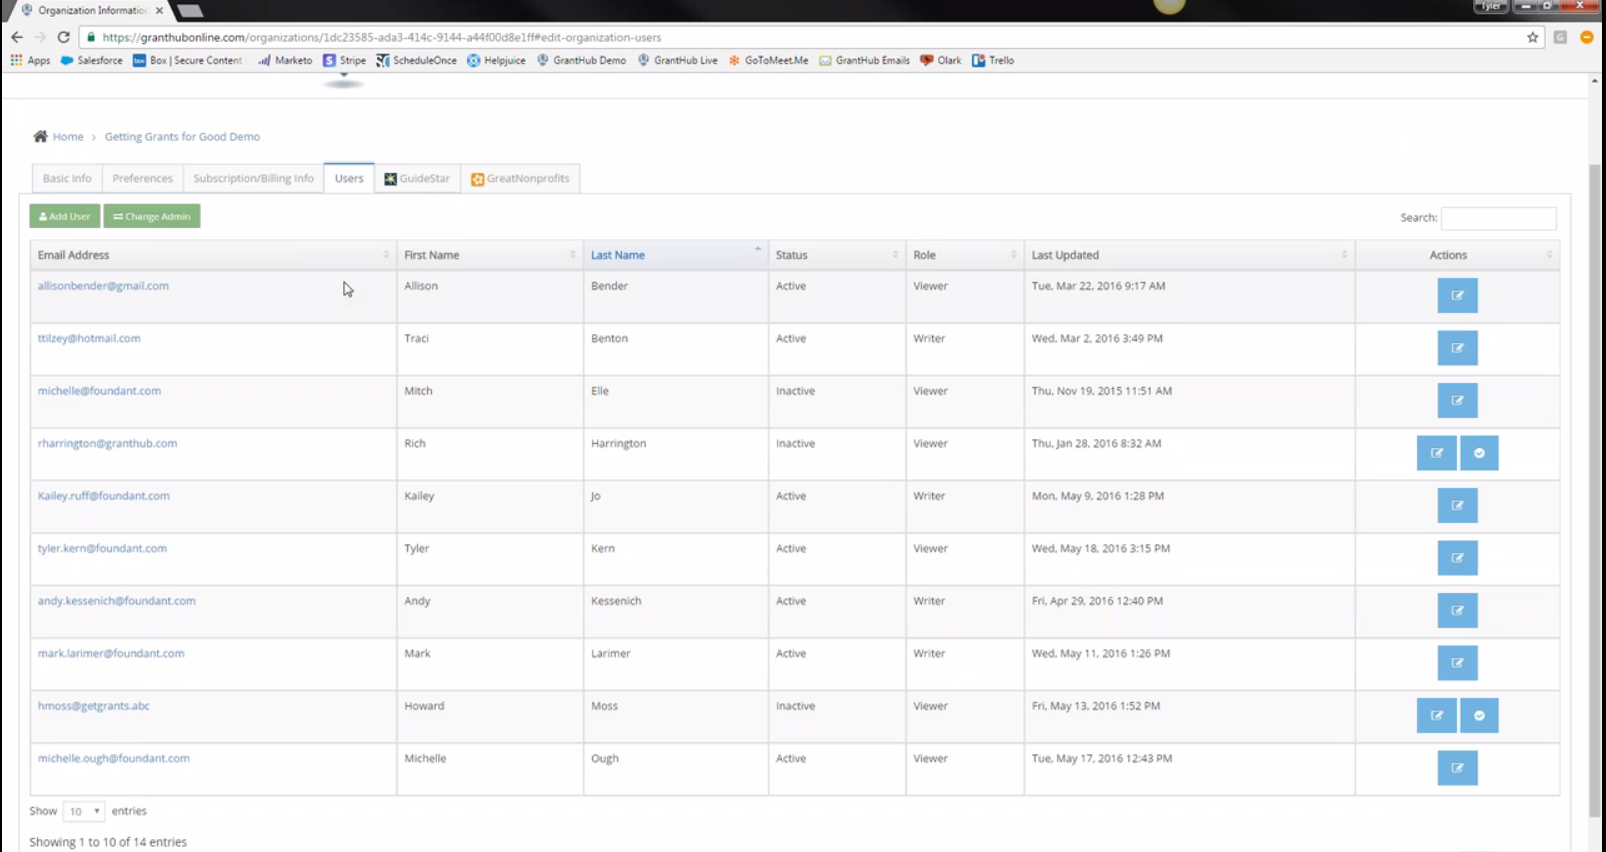Open rharrington@granthub.com email link

pos(107,443)
